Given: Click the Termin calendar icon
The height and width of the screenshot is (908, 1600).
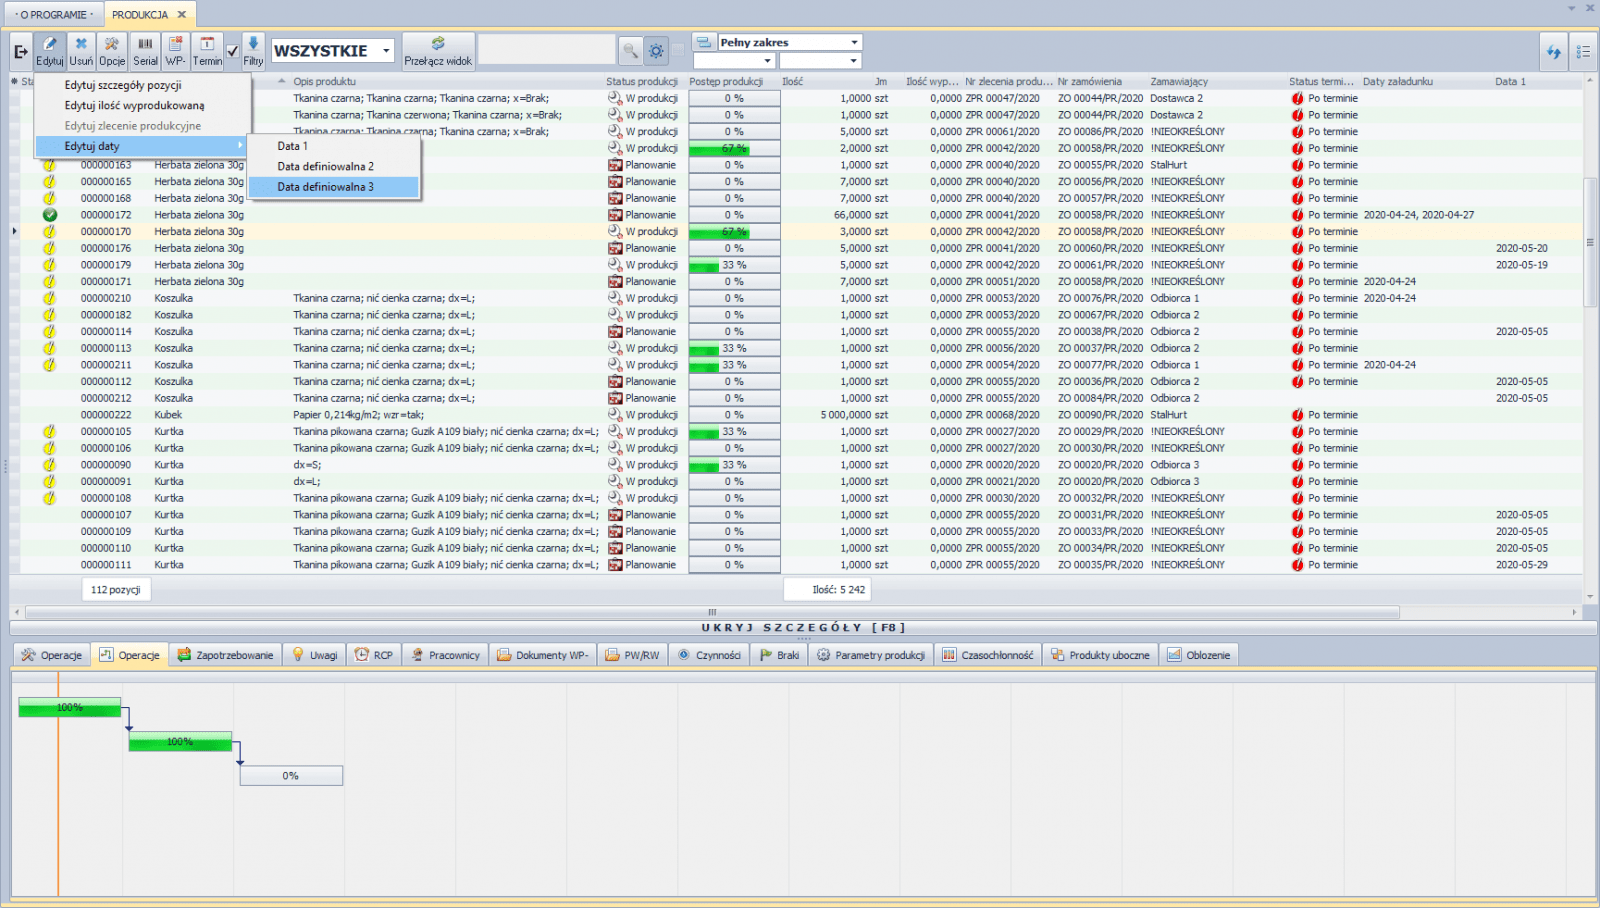Looking at the screenshot, I should click(207, 51).
